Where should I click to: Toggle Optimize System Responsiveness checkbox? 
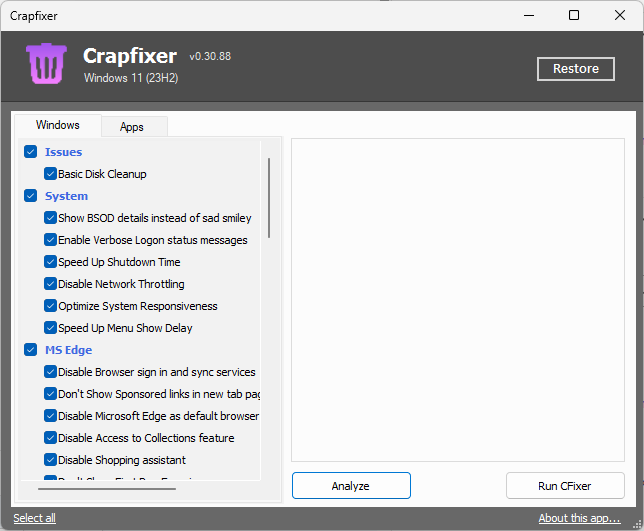[50, 306]
